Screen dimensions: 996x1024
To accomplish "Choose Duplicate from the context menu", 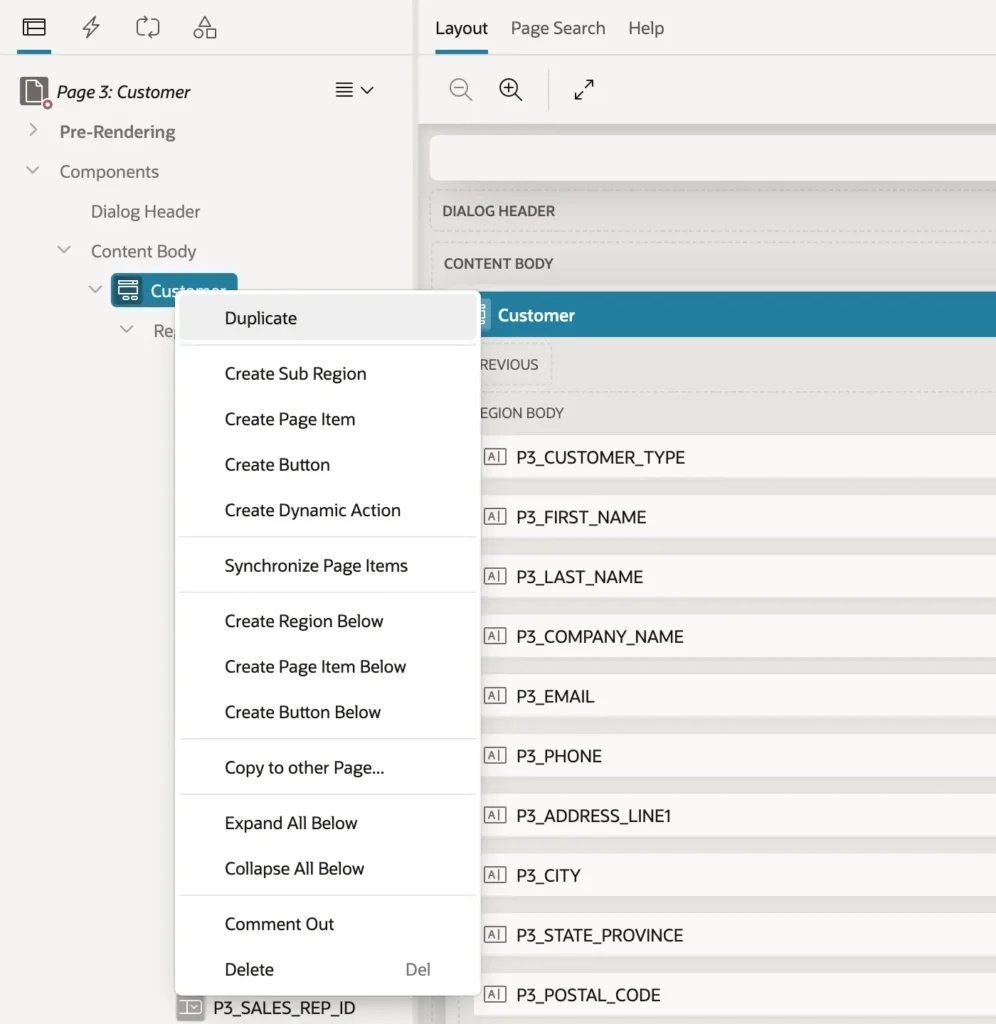I will pos(329,318).
